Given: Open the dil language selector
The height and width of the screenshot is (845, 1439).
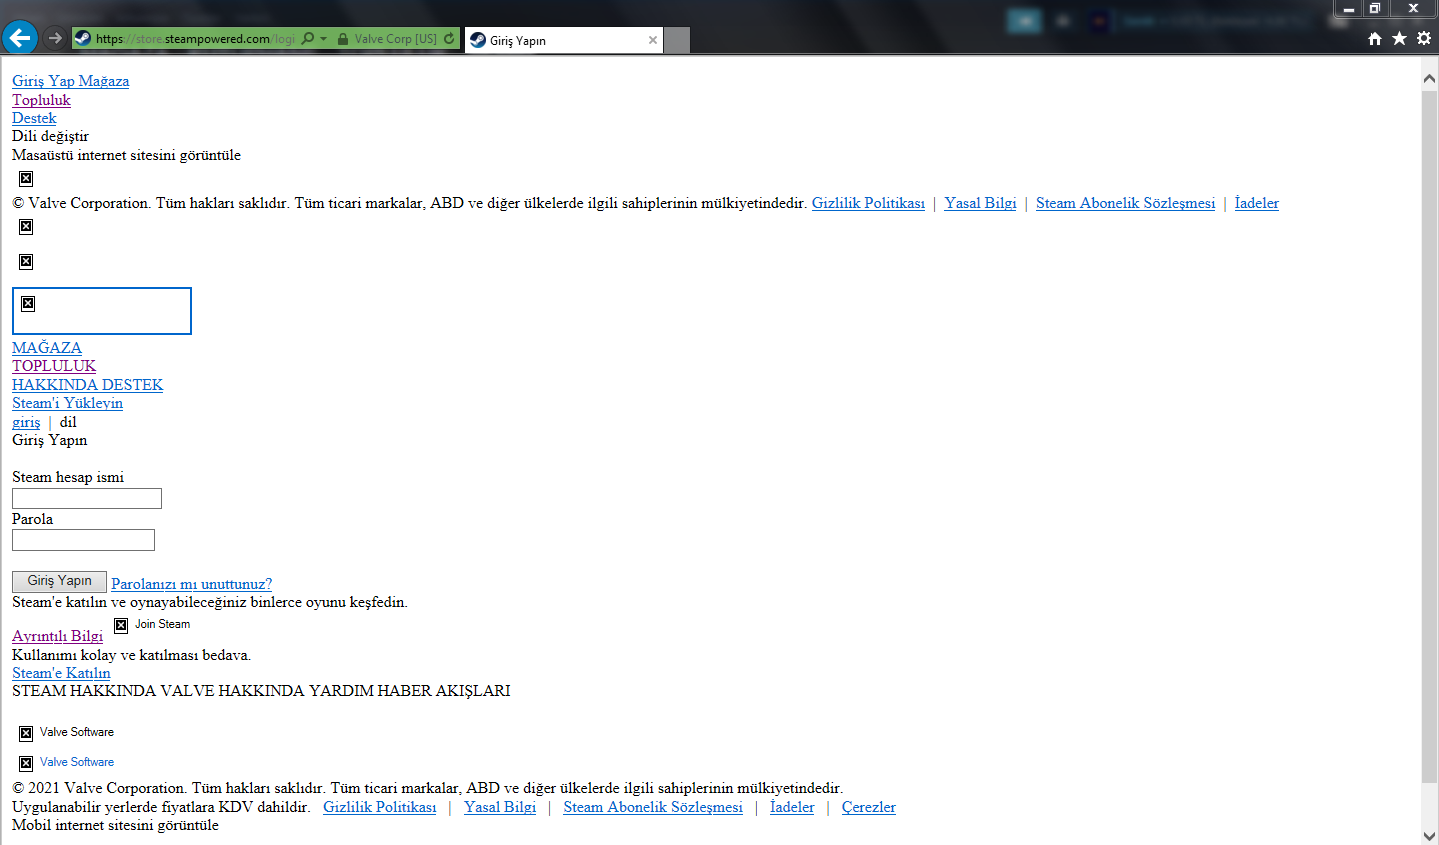Looking at the screenshot, I should pyautogui.click(x=68, y=422).
